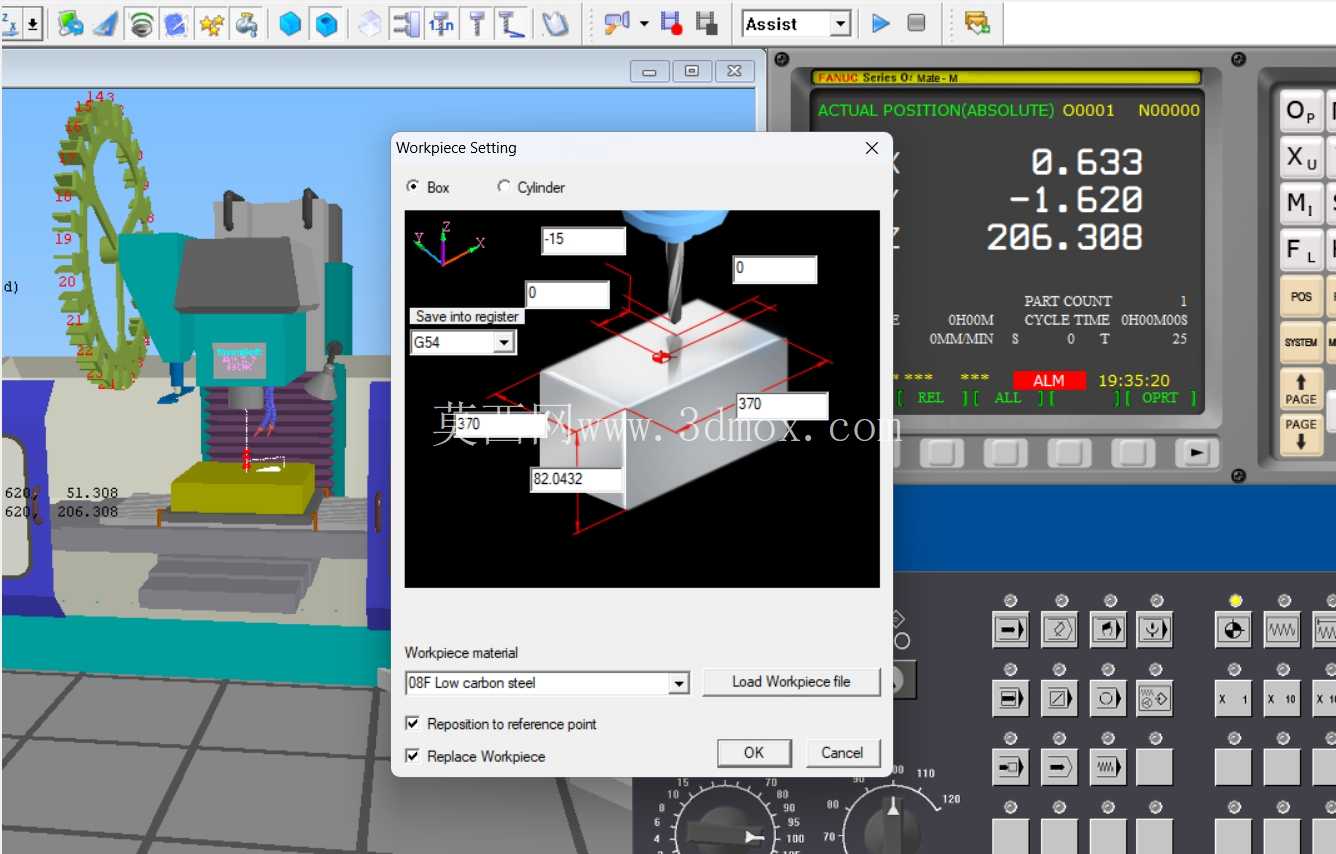Image resolution: width=1336 pixels, height=854 pixels.
Task: Click the L-shaped tool path icon
Action: [x=512, y=24]
